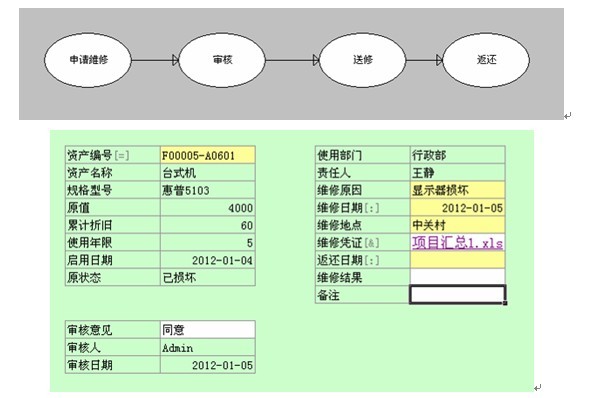The image size is (603, 398).
Task: Click the empty 维修结果 field
Action: pos(458,277)
